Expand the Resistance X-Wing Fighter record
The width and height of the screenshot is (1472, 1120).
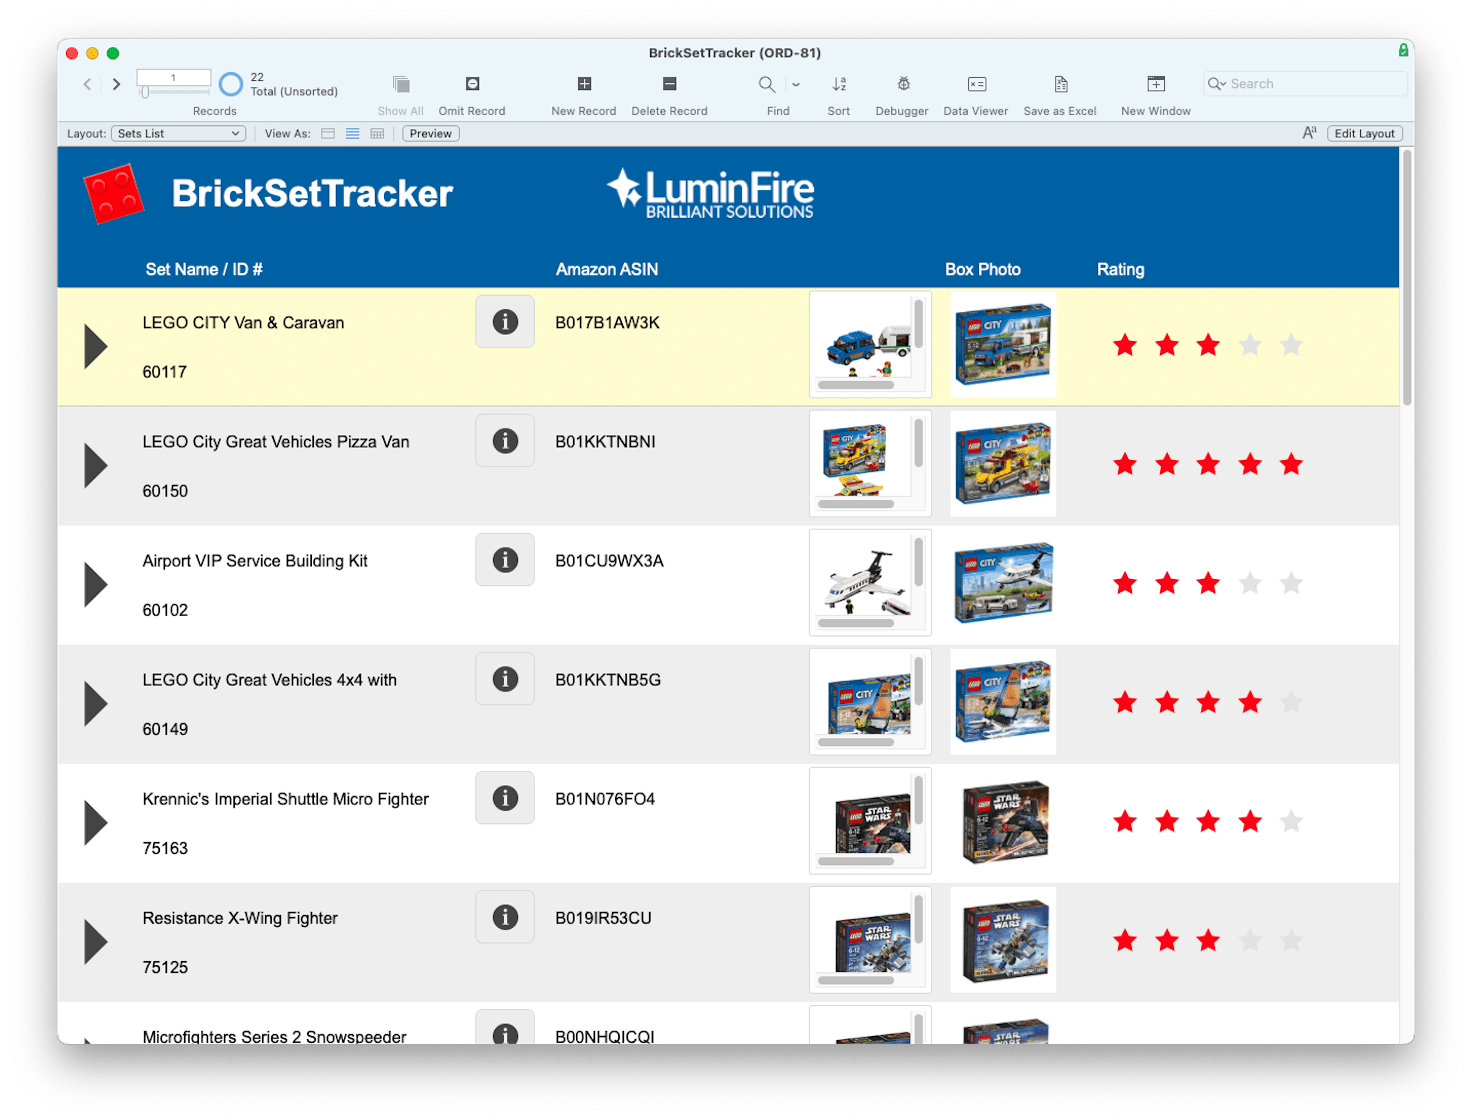95,941
